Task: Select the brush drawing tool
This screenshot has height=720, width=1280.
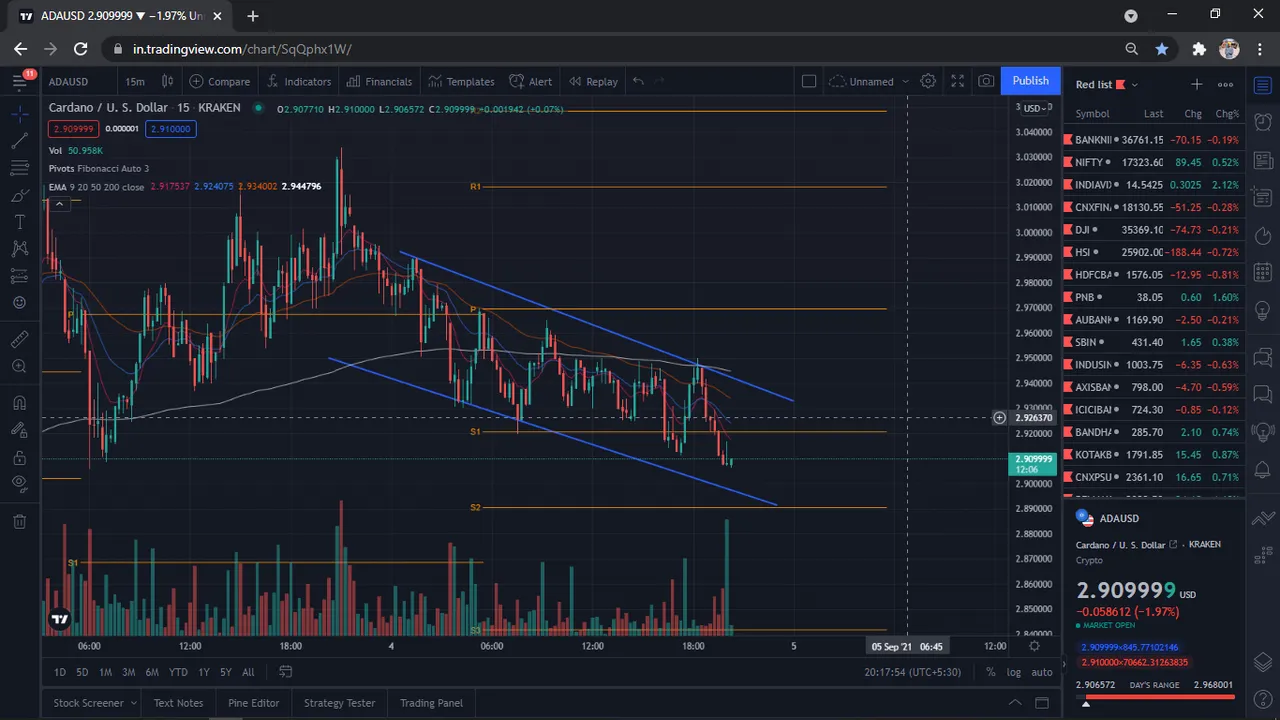Action: pos(19,195)
